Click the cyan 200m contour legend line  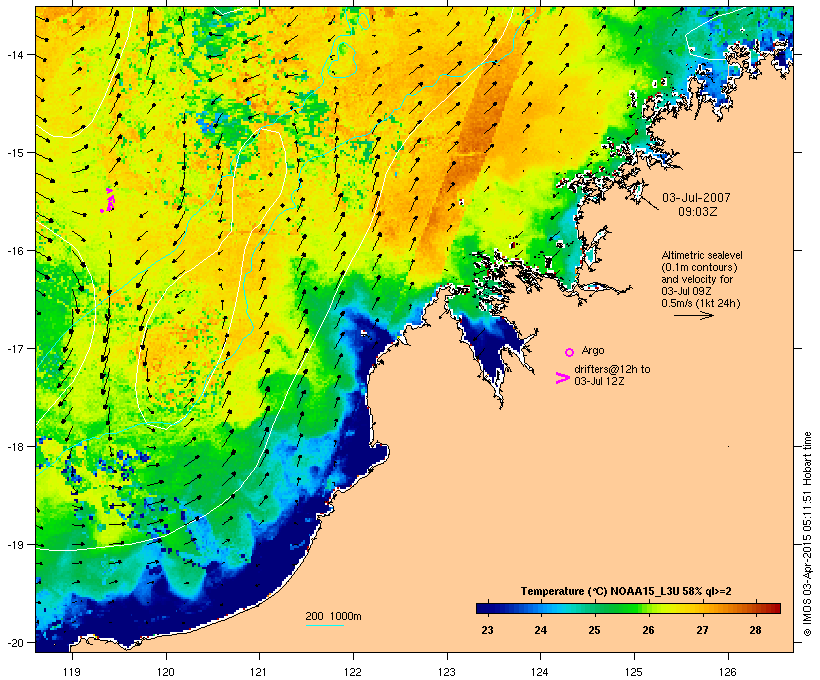click(324, 625)
